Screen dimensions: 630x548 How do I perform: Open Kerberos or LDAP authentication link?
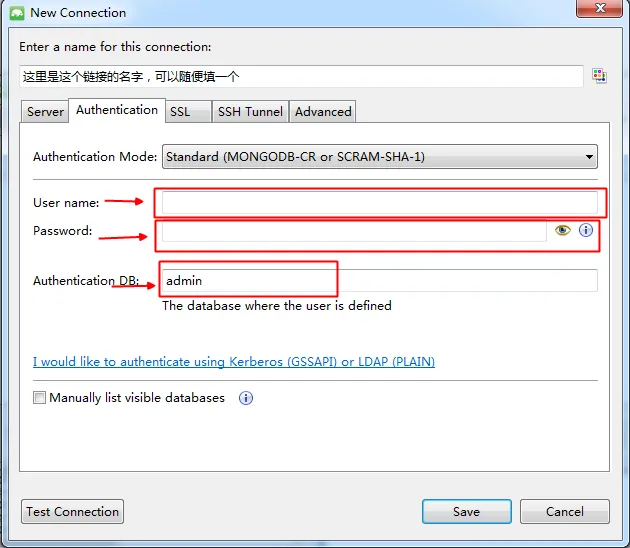coord(234,362)
